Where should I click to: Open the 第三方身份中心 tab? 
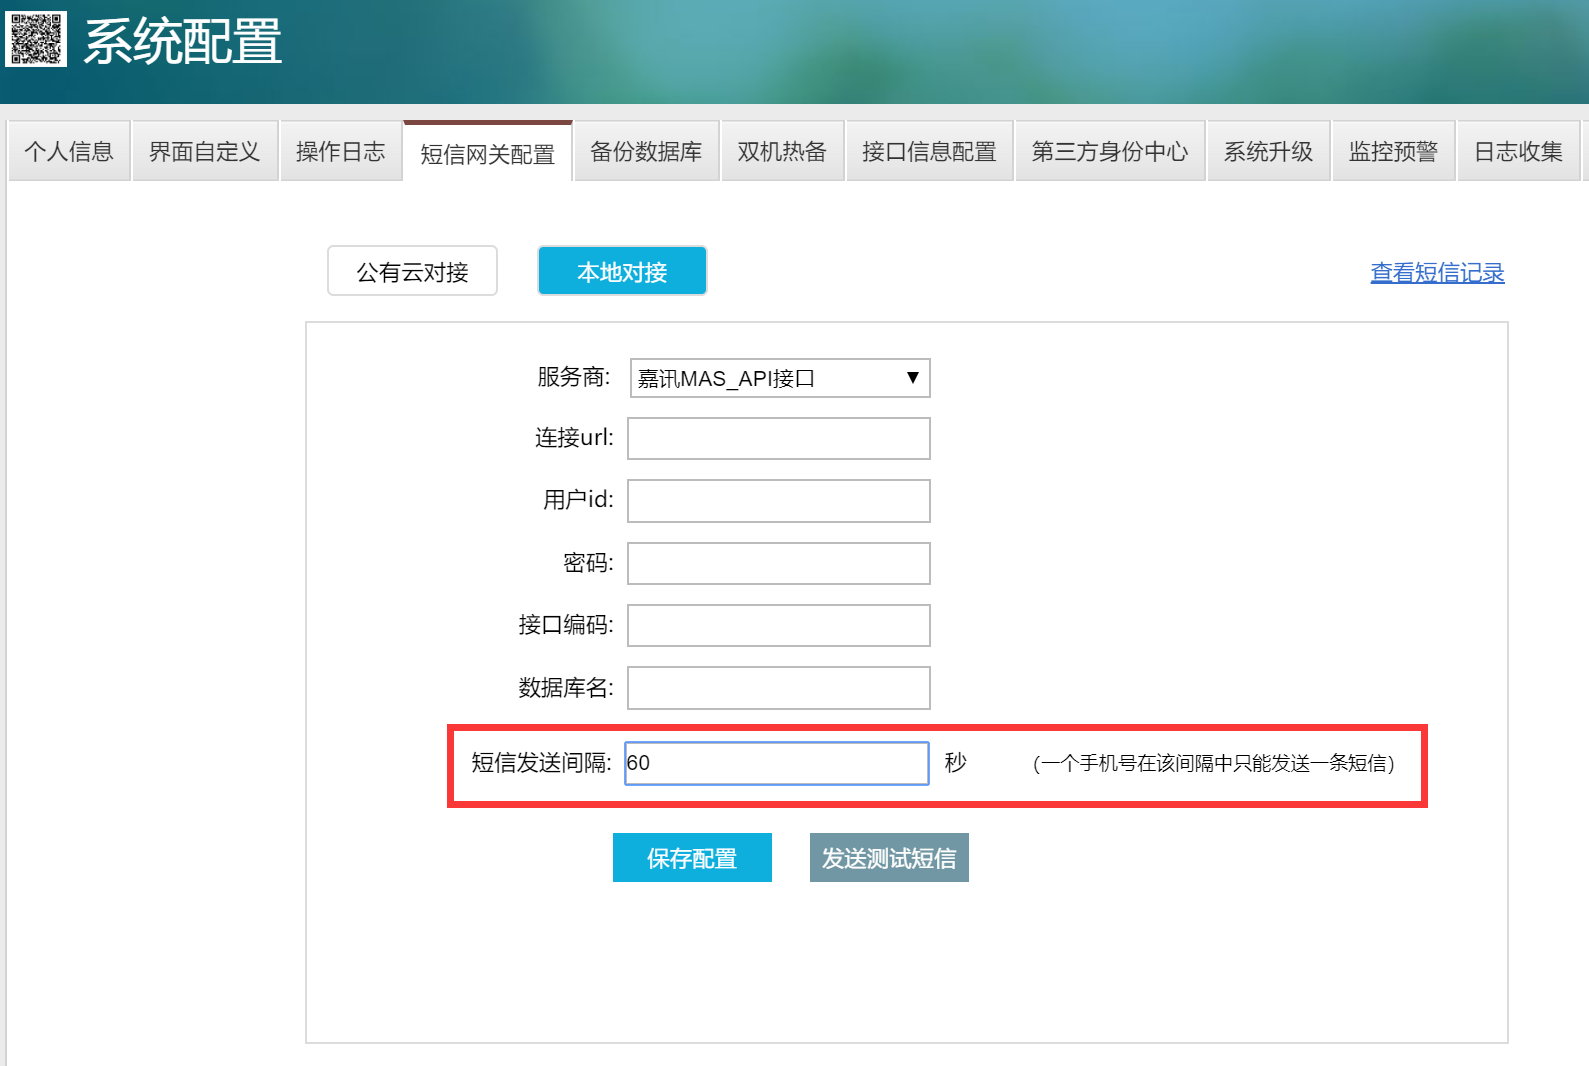click(x=1110, y=151)
